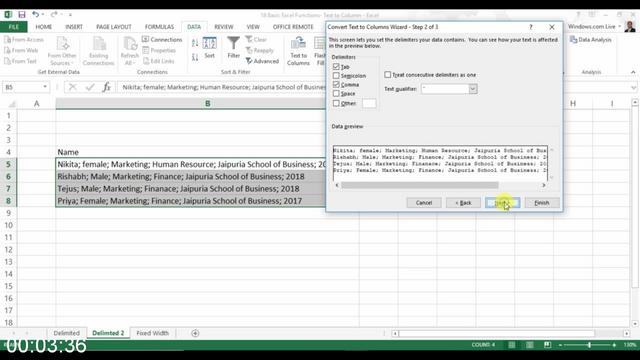The height and width of the screenshot is (360, 640).
Task: Open the FORMULAS ribbon tab
Action: (x=159, y=27)
